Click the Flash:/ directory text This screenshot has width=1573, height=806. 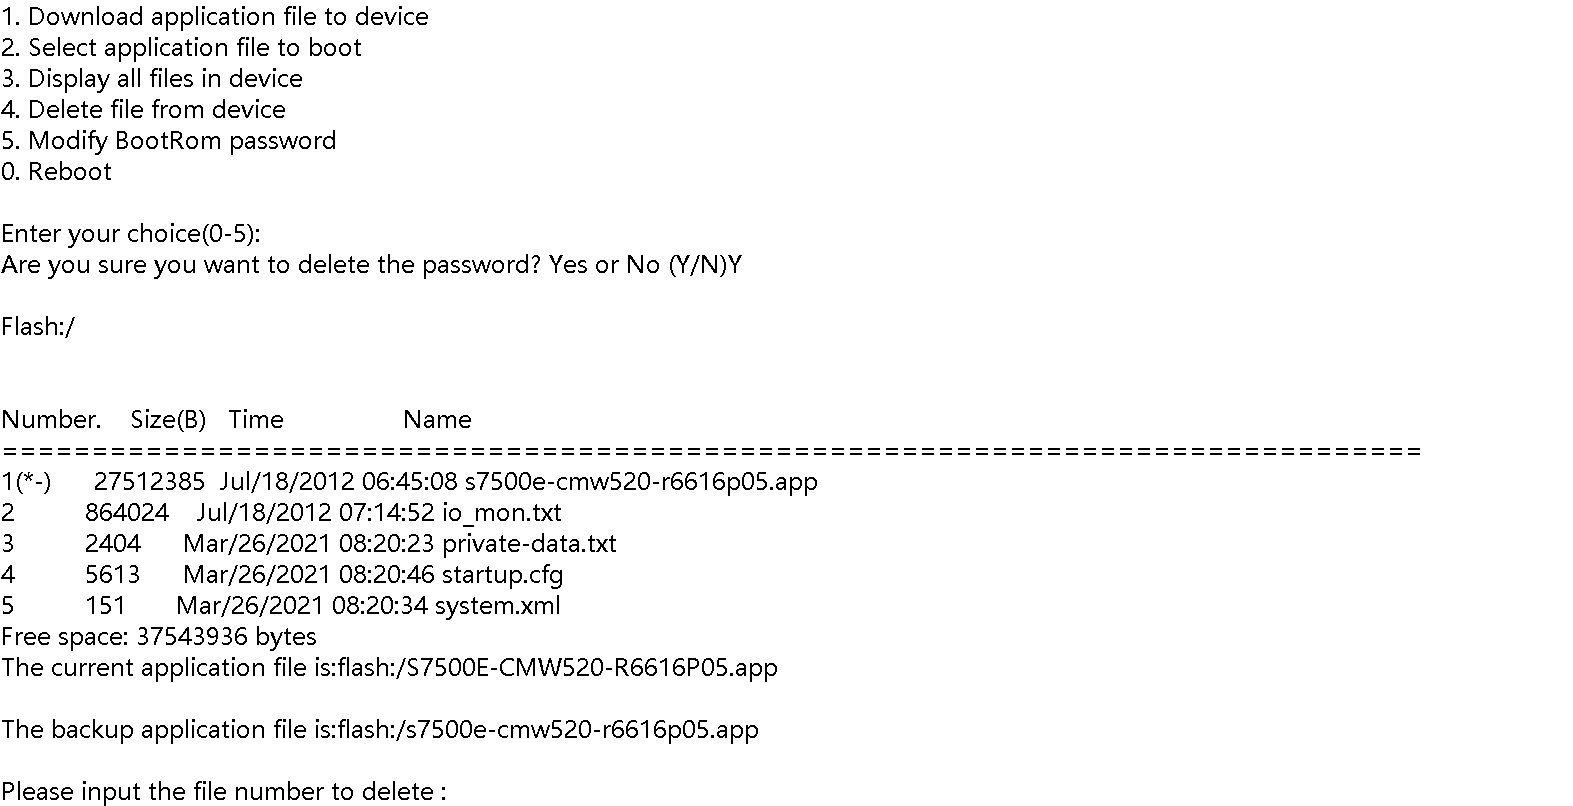(38, 327)
